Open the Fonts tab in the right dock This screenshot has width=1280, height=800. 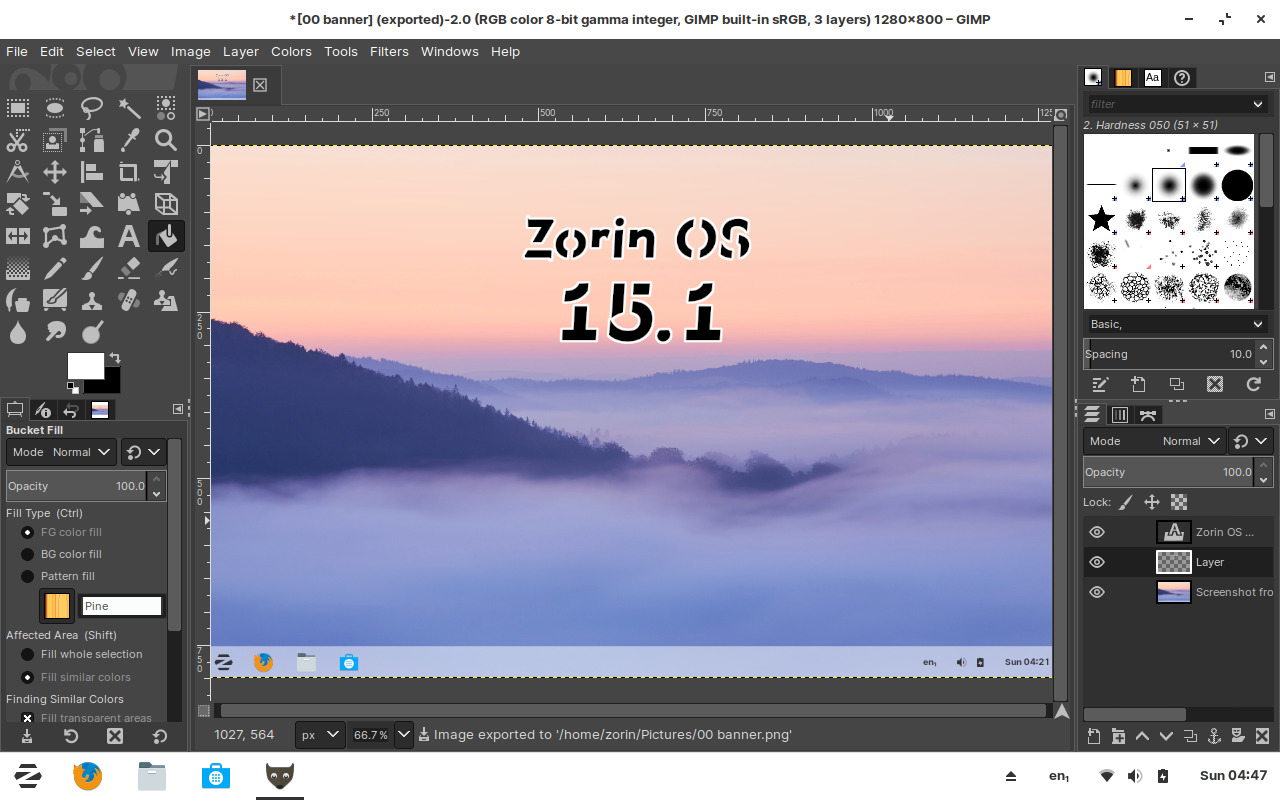coord(1153,77)
